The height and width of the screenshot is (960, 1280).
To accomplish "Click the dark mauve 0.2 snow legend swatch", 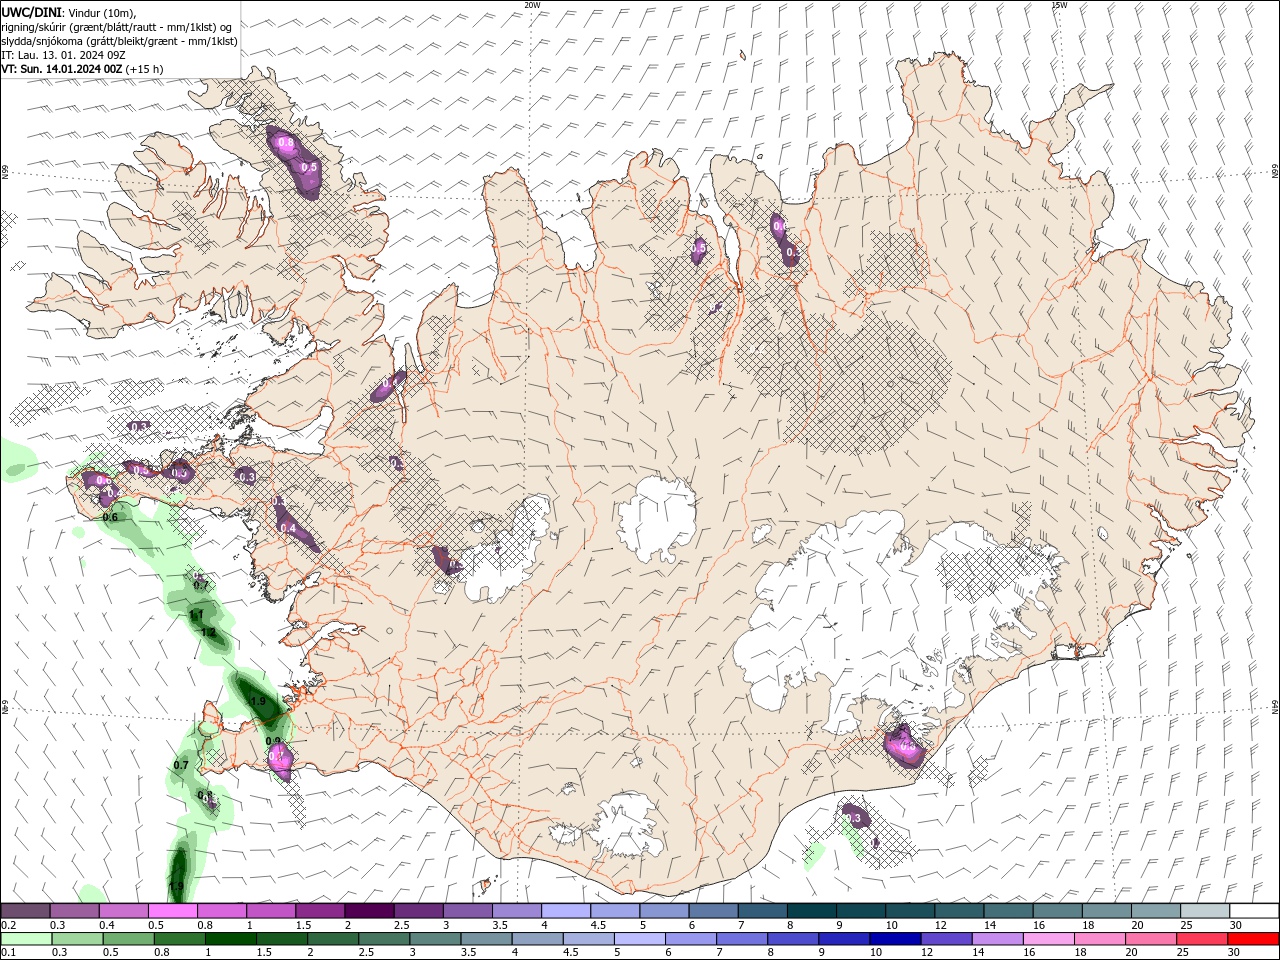I will (25, 911).
